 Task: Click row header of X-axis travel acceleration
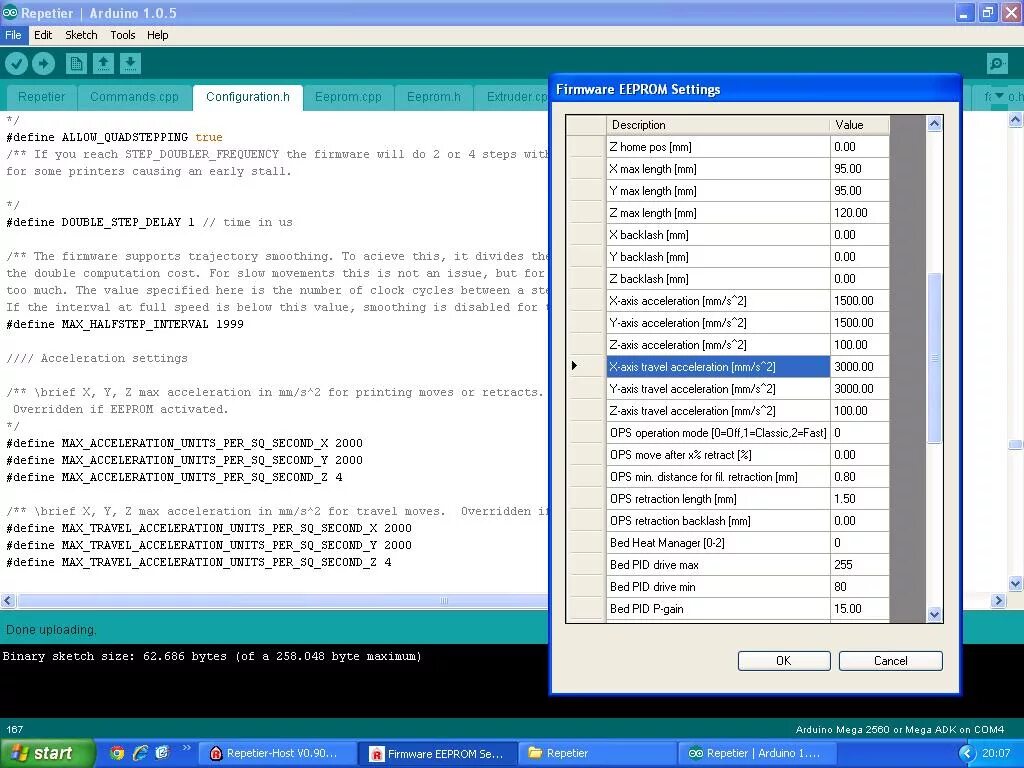coord(586,366)
